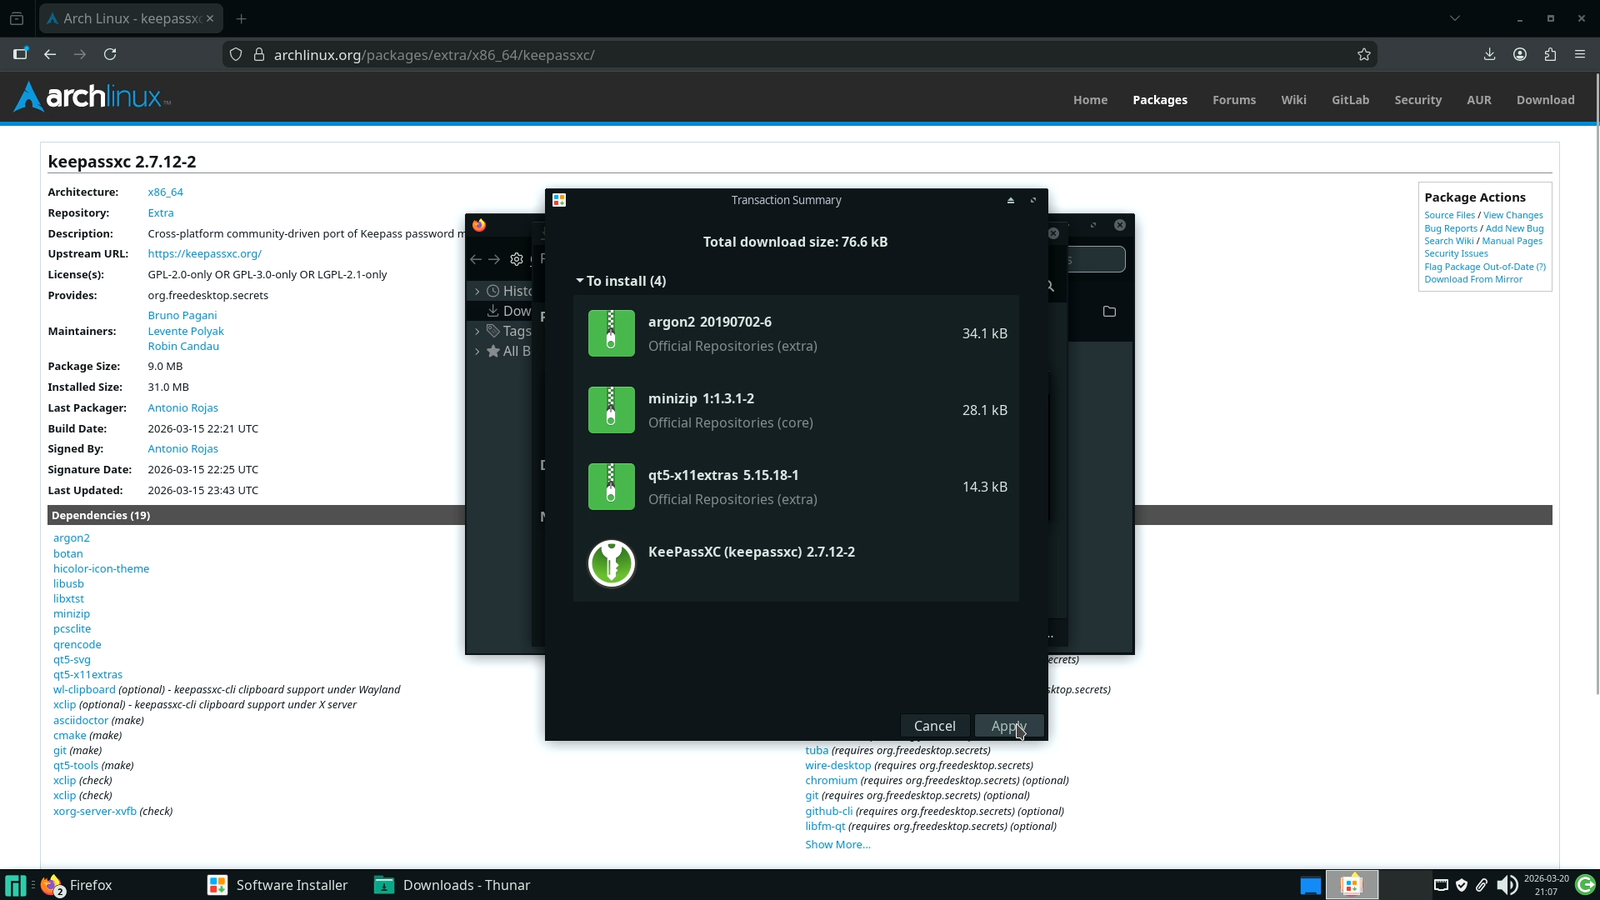This screenshot has width=1600, height=900.
Task: Open the Firefox extensions icon
Action: click(1550, 54)
